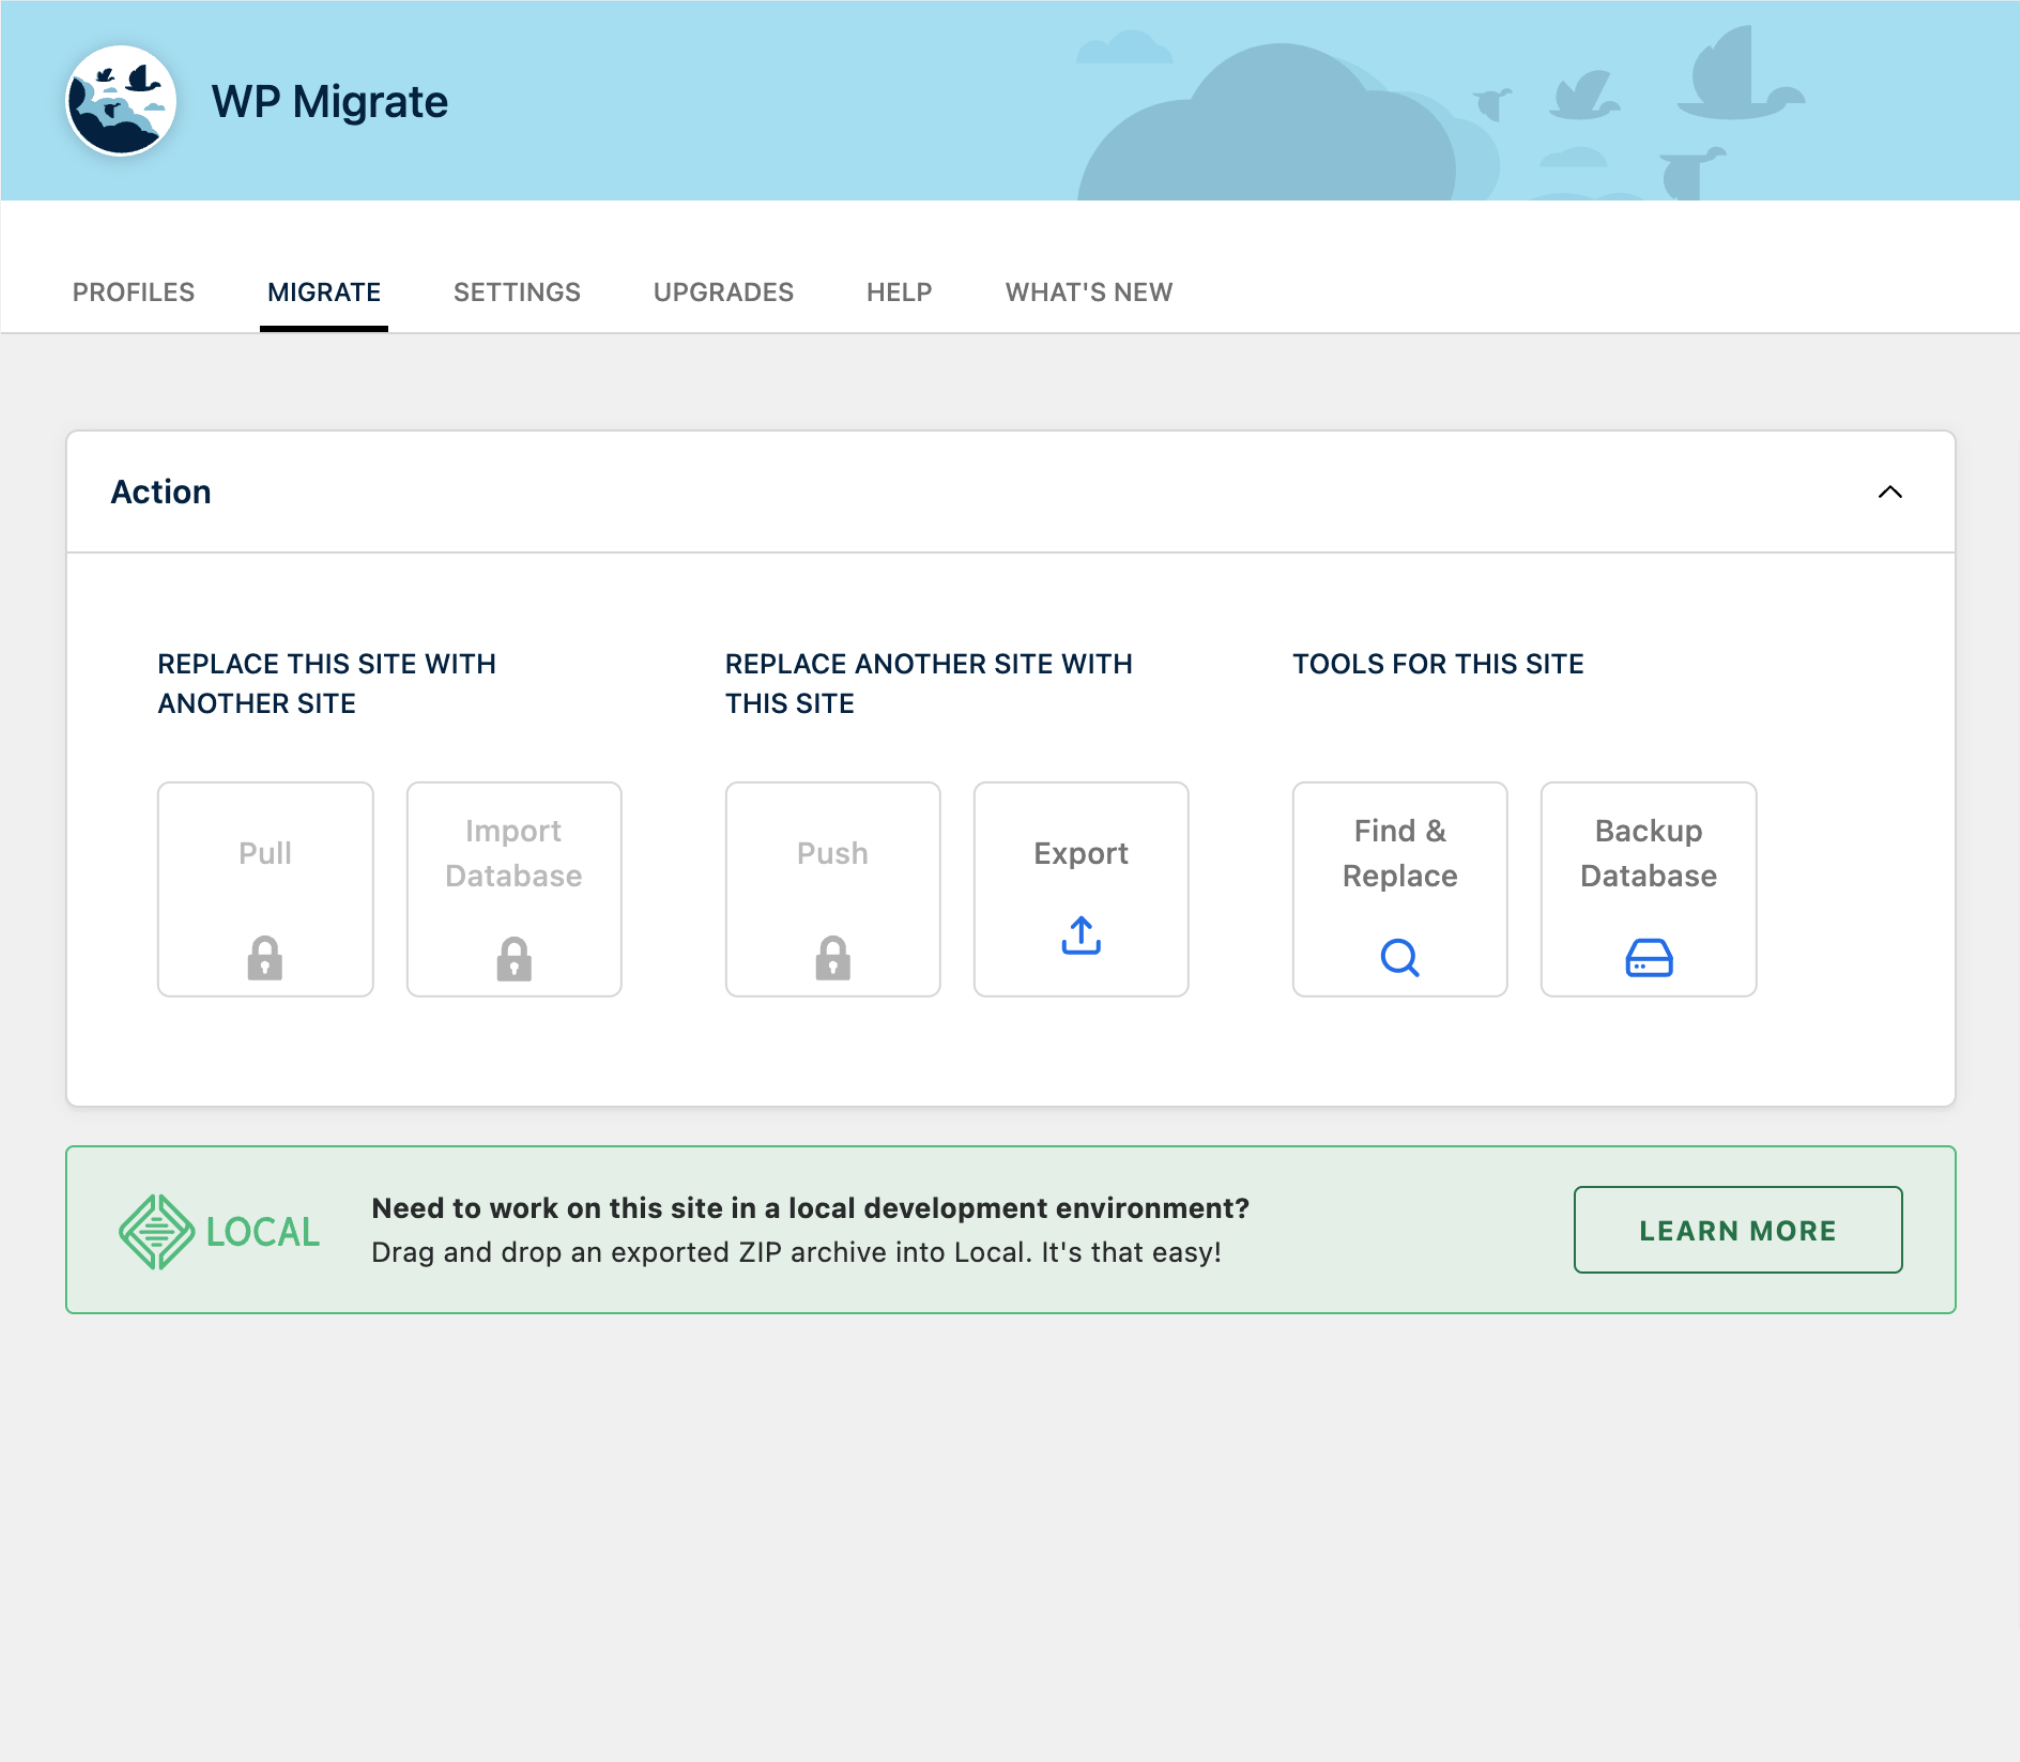Viewport: 2020px width, 1762px height.
Task: Navigate to WHAT'S NEW section
Action: (1089, 292)
